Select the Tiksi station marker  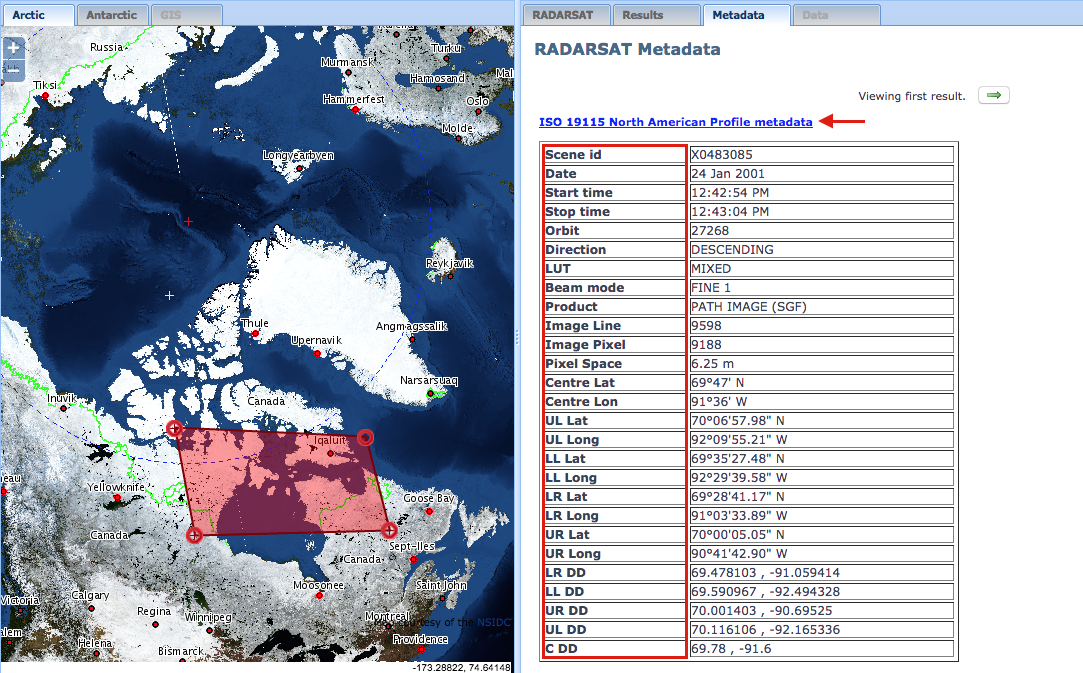coord(45,95)
